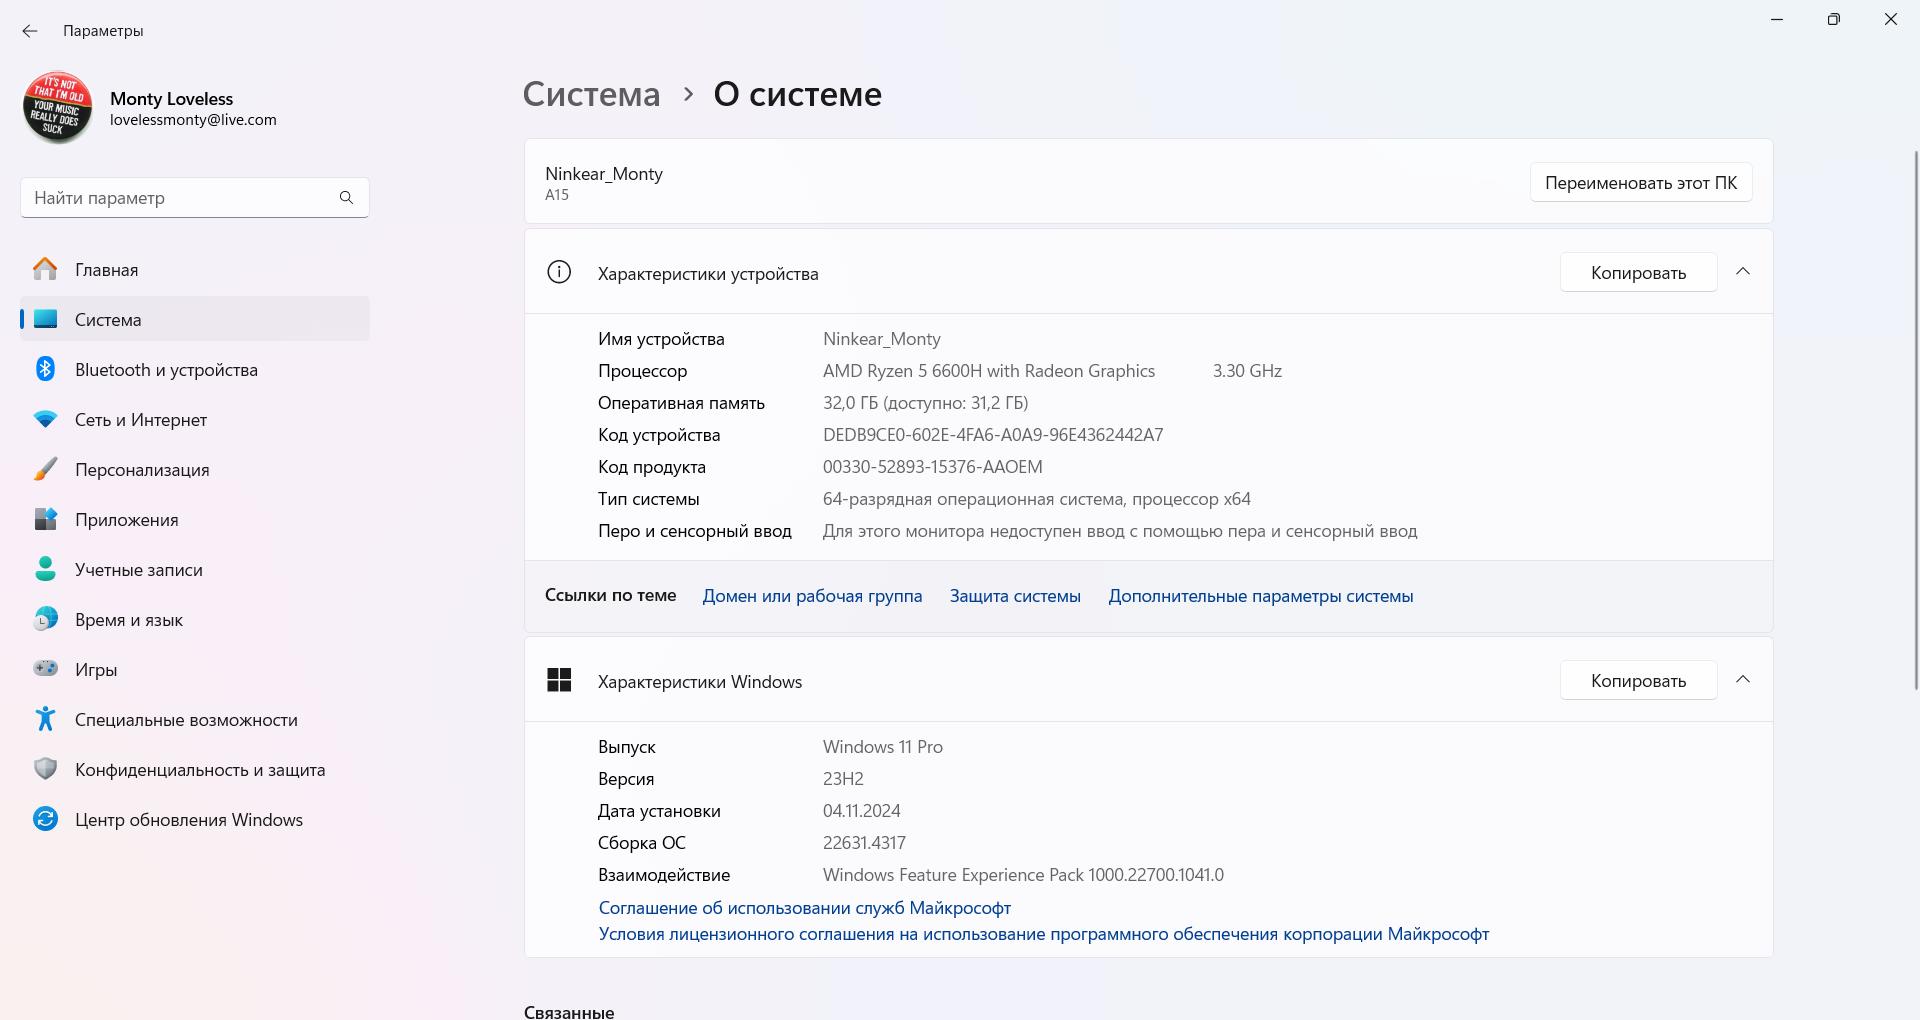Click the info icon beside Характеристики устройства
The height and width of the screenshot is (1020, 1920).
[x=559, y=272]
